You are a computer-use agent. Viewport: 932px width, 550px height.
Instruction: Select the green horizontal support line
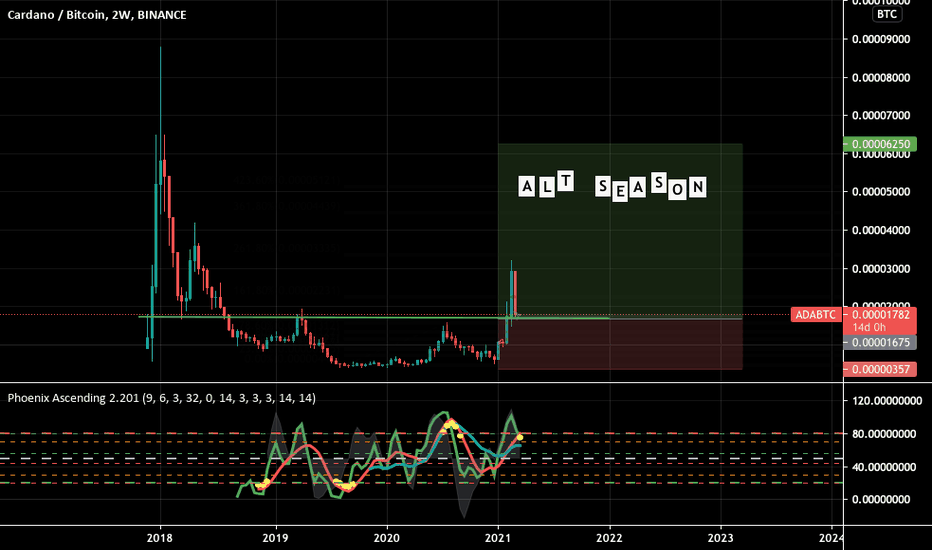pyautogui.click(x=374, y=318)
